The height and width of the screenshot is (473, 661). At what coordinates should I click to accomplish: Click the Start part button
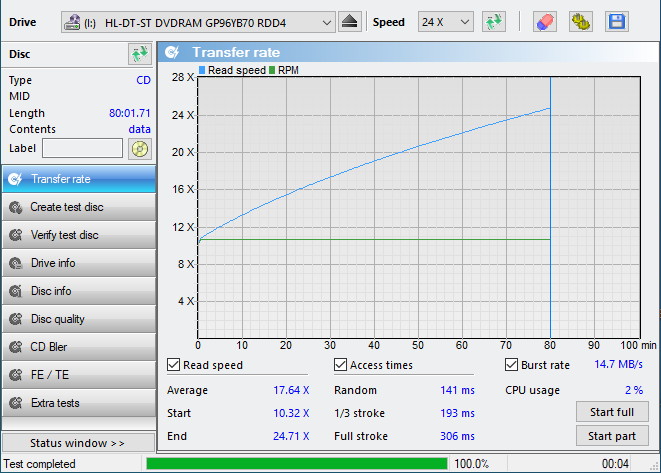(x=612, y=436)
